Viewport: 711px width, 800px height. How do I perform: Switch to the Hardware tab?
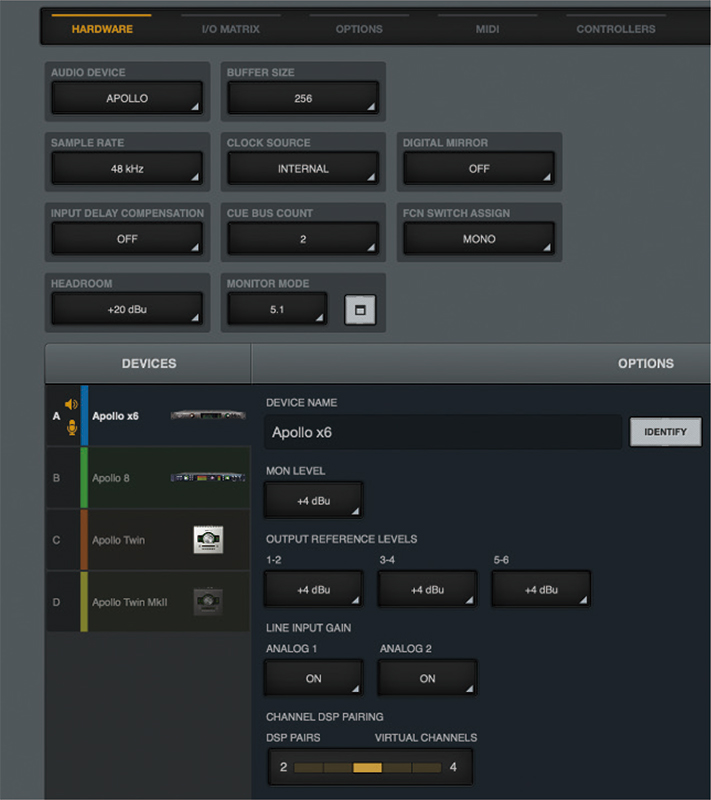(102, 29)
